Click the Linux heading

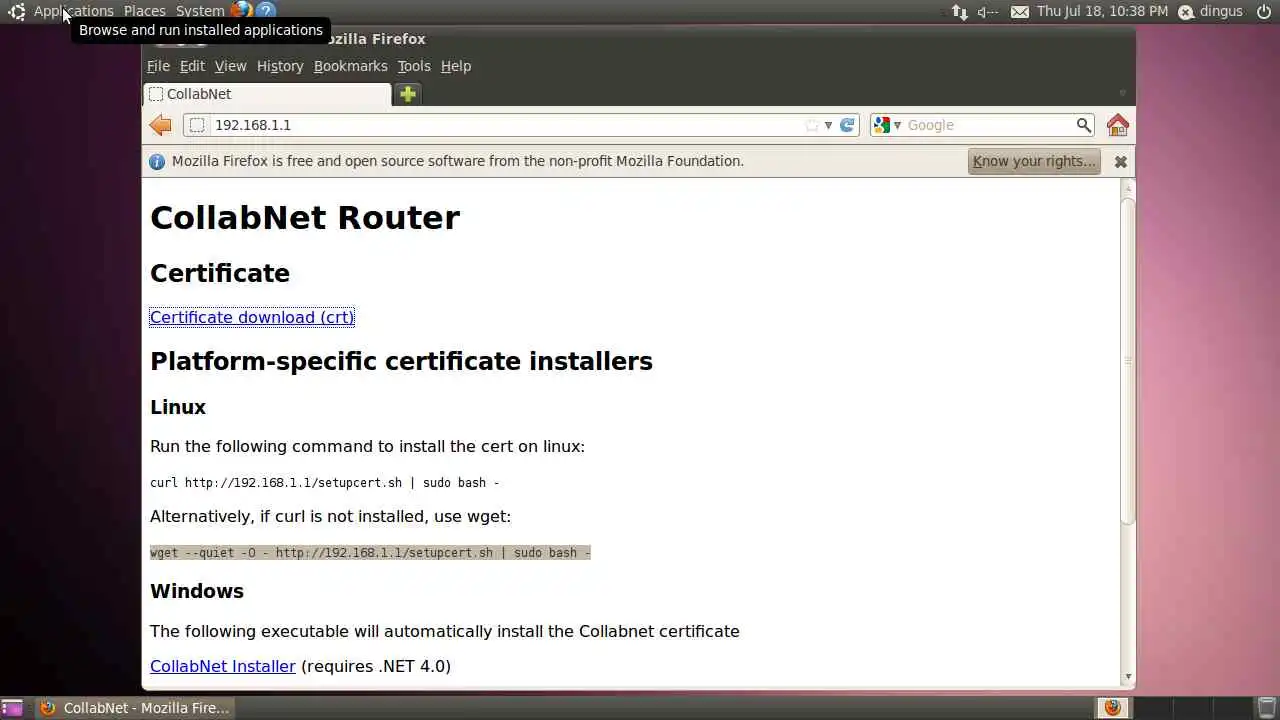pyautogui.click(x=178, y=407)
